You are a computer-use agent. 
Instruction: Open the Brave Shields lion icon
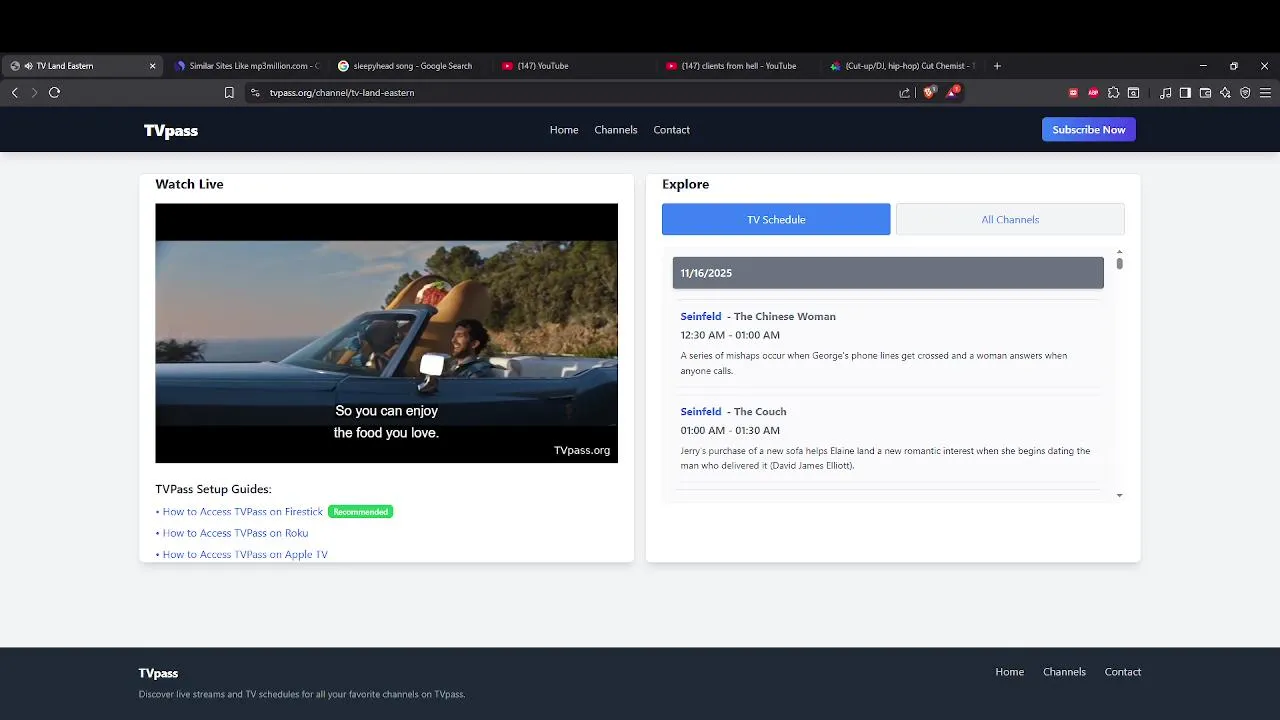(x=929, y=92)
